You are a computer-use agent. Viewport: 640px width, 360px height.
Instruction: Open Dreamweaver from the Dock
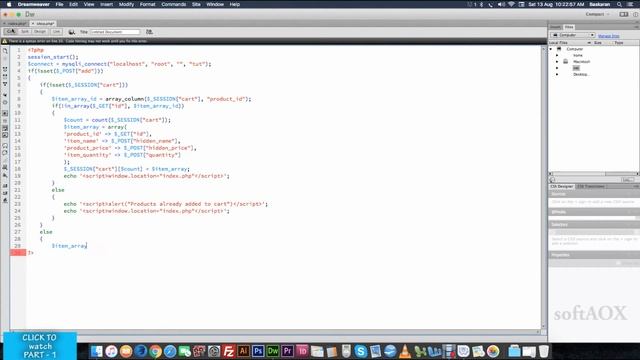pyautogui.click(x=273, y=351)
